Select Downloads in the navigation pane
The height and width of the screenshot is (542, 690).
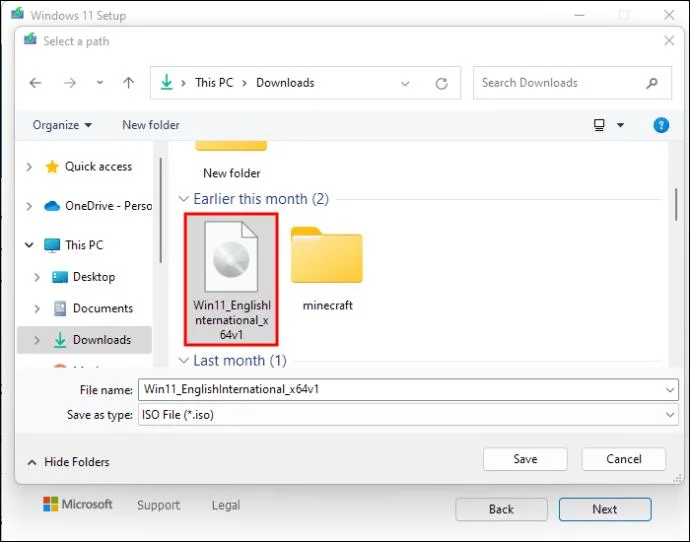point(102,340)
